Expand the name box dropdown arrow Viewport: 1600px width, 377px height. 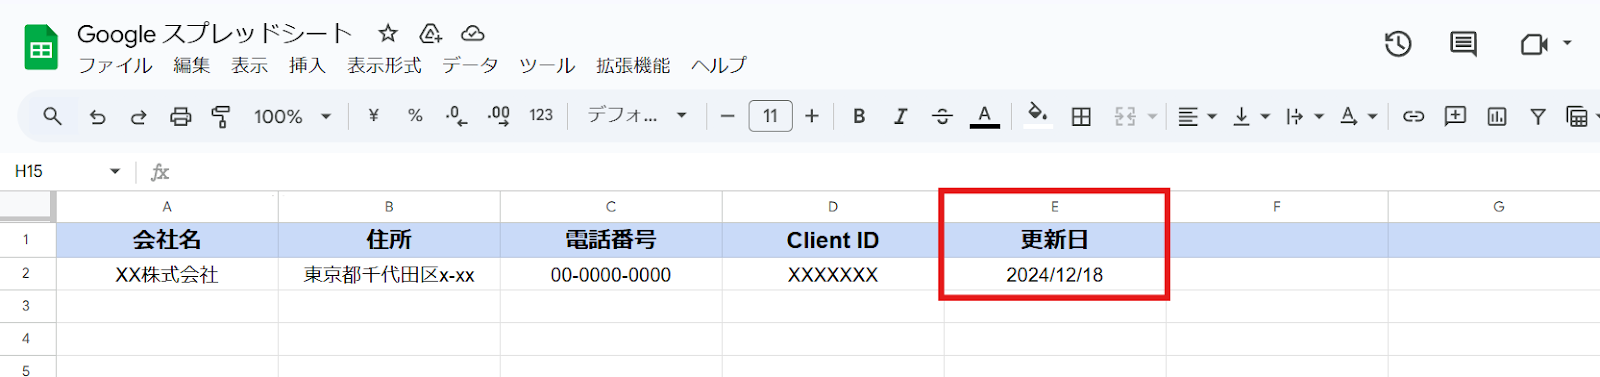tap(115, 172)
